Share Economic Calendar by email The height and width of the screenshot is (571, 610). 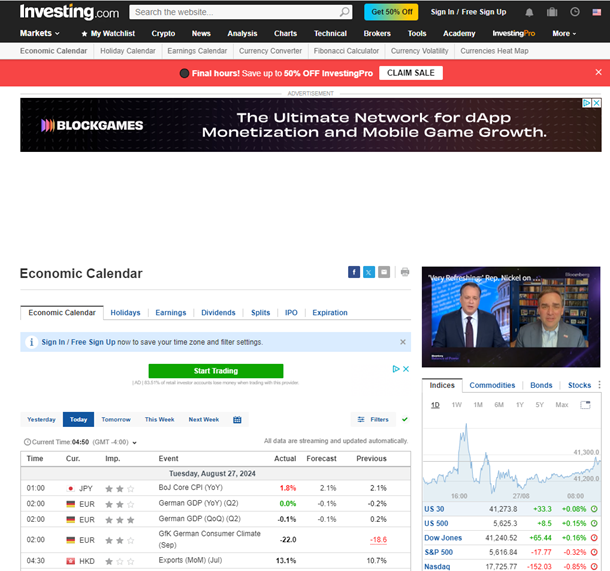(x=384, y=272)
